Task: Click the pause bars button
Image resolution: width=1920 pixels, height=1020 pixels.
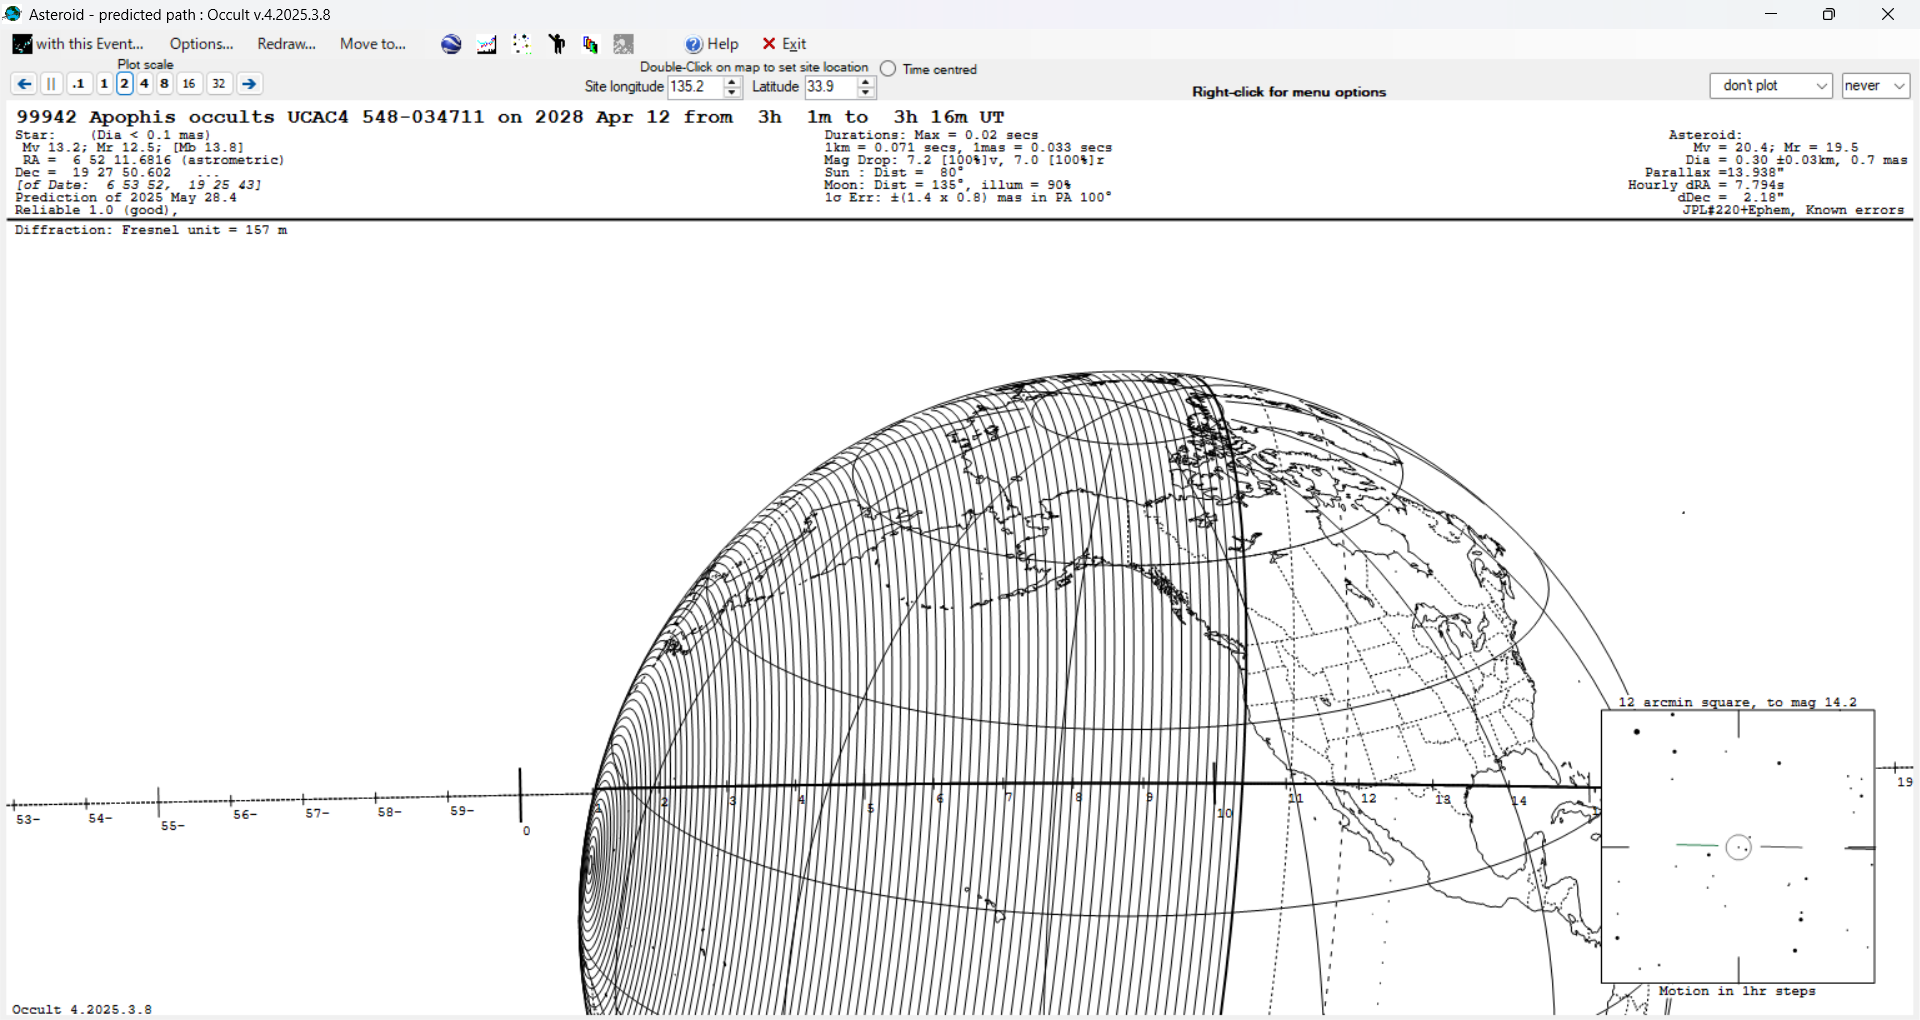Action: click(52, 84)
